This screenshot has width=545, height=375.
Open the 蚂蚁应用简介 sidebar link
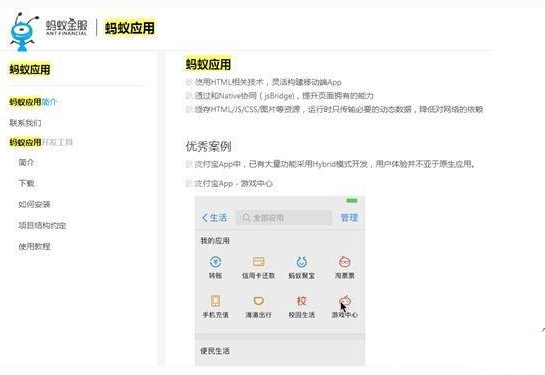pos(33,102)
